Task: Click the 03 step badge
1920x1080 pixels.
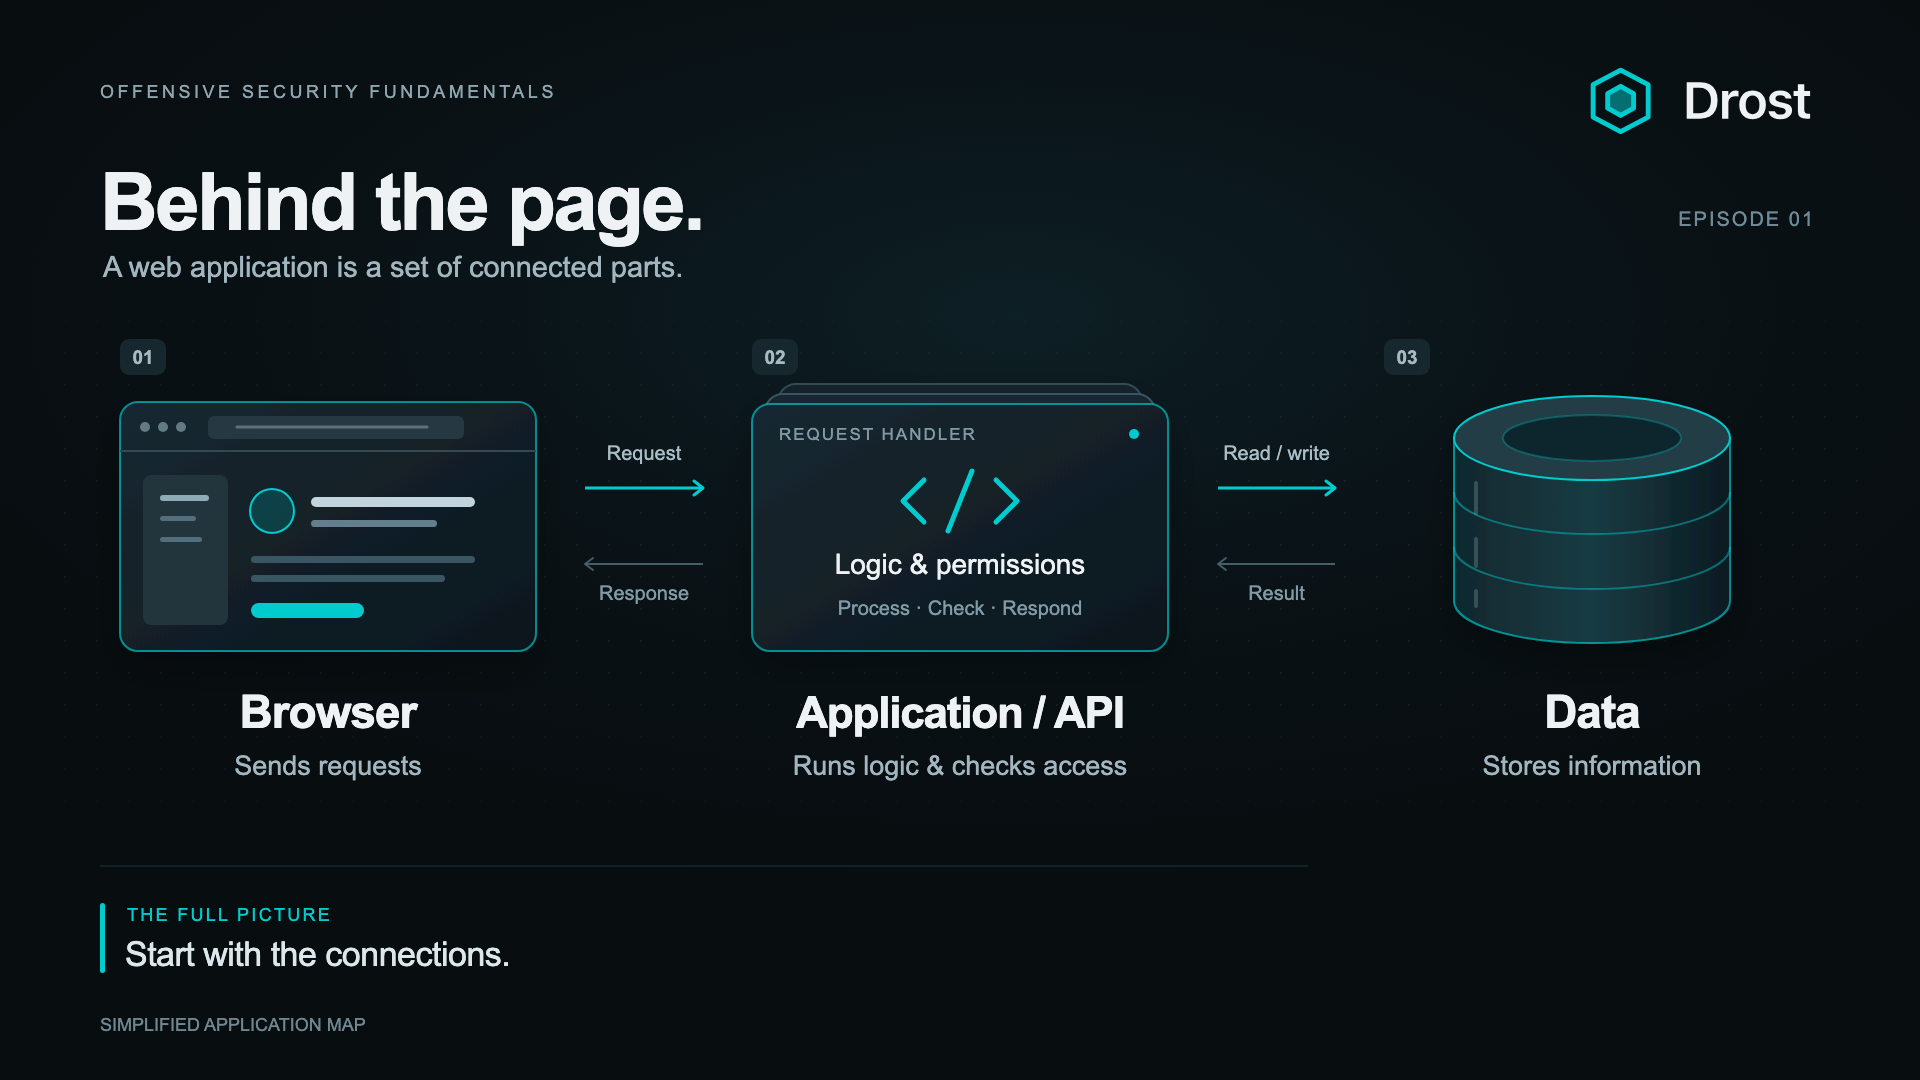Action: (x=1407, y=357)
